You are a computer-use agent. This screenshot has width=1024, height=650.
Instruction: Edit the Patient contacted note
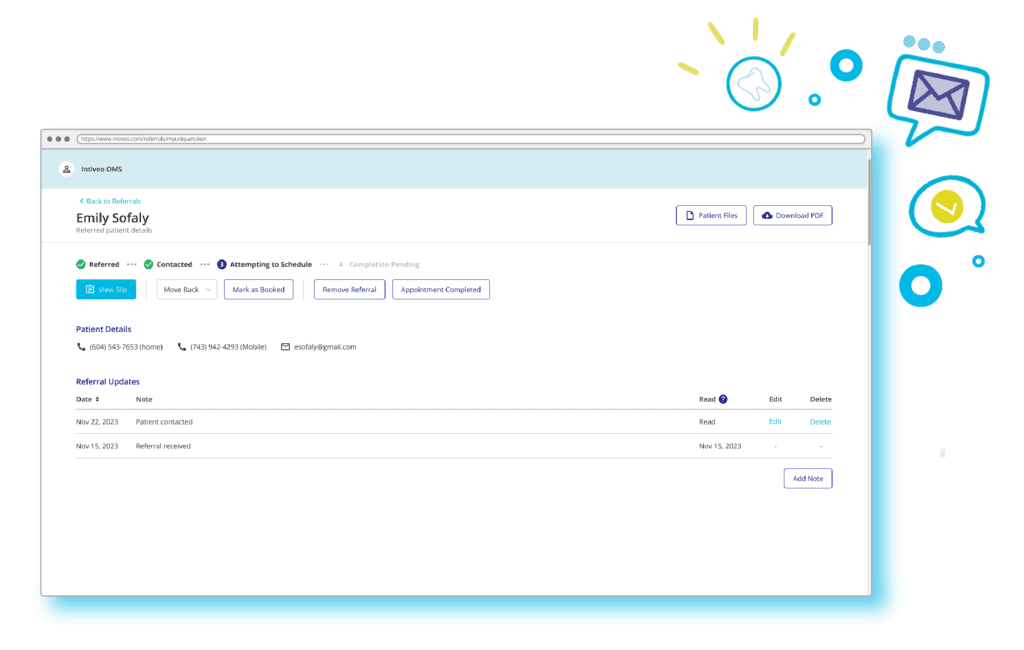[x=775, y=421]
